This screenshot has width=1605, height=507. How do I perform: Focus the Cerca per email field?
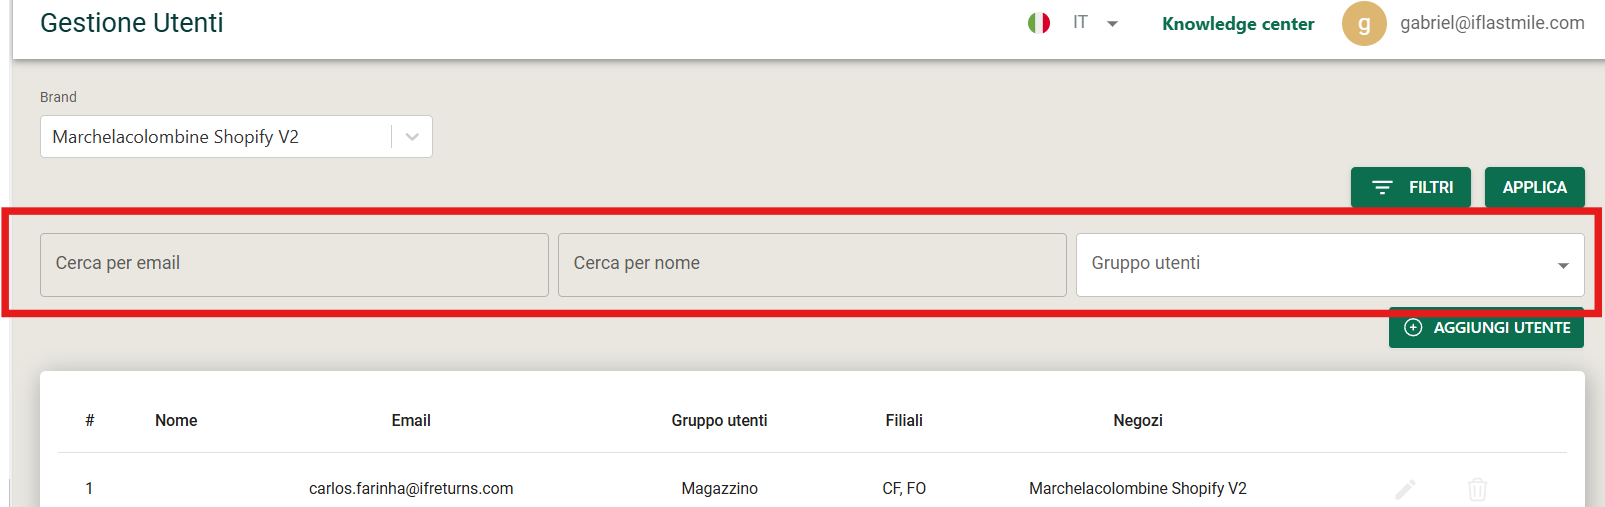[x=294, y=265]
